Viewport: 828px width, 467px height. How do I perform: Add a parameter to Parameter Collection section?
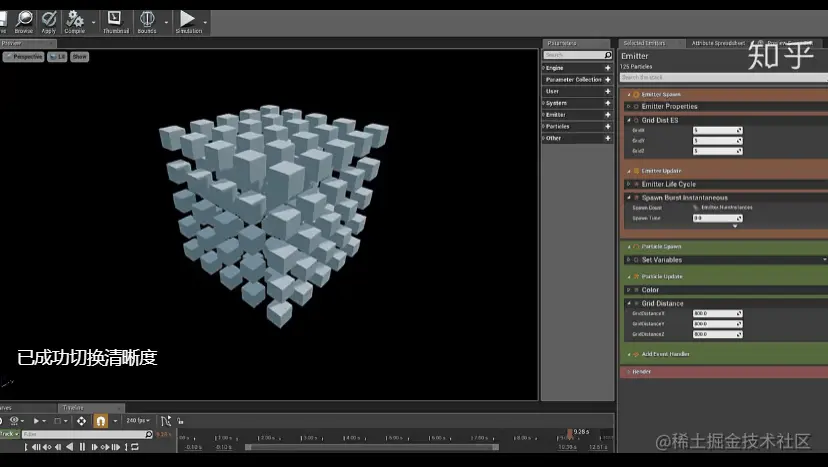[608, 80]
